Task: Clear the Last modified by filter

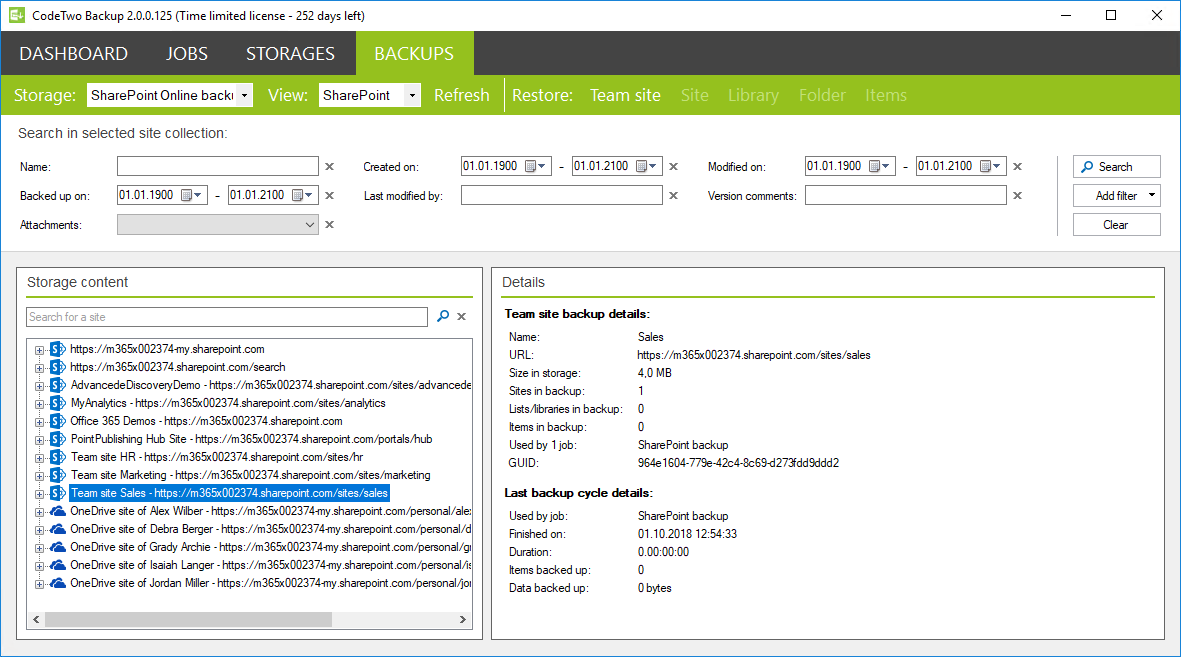Action: pos(673,195)
